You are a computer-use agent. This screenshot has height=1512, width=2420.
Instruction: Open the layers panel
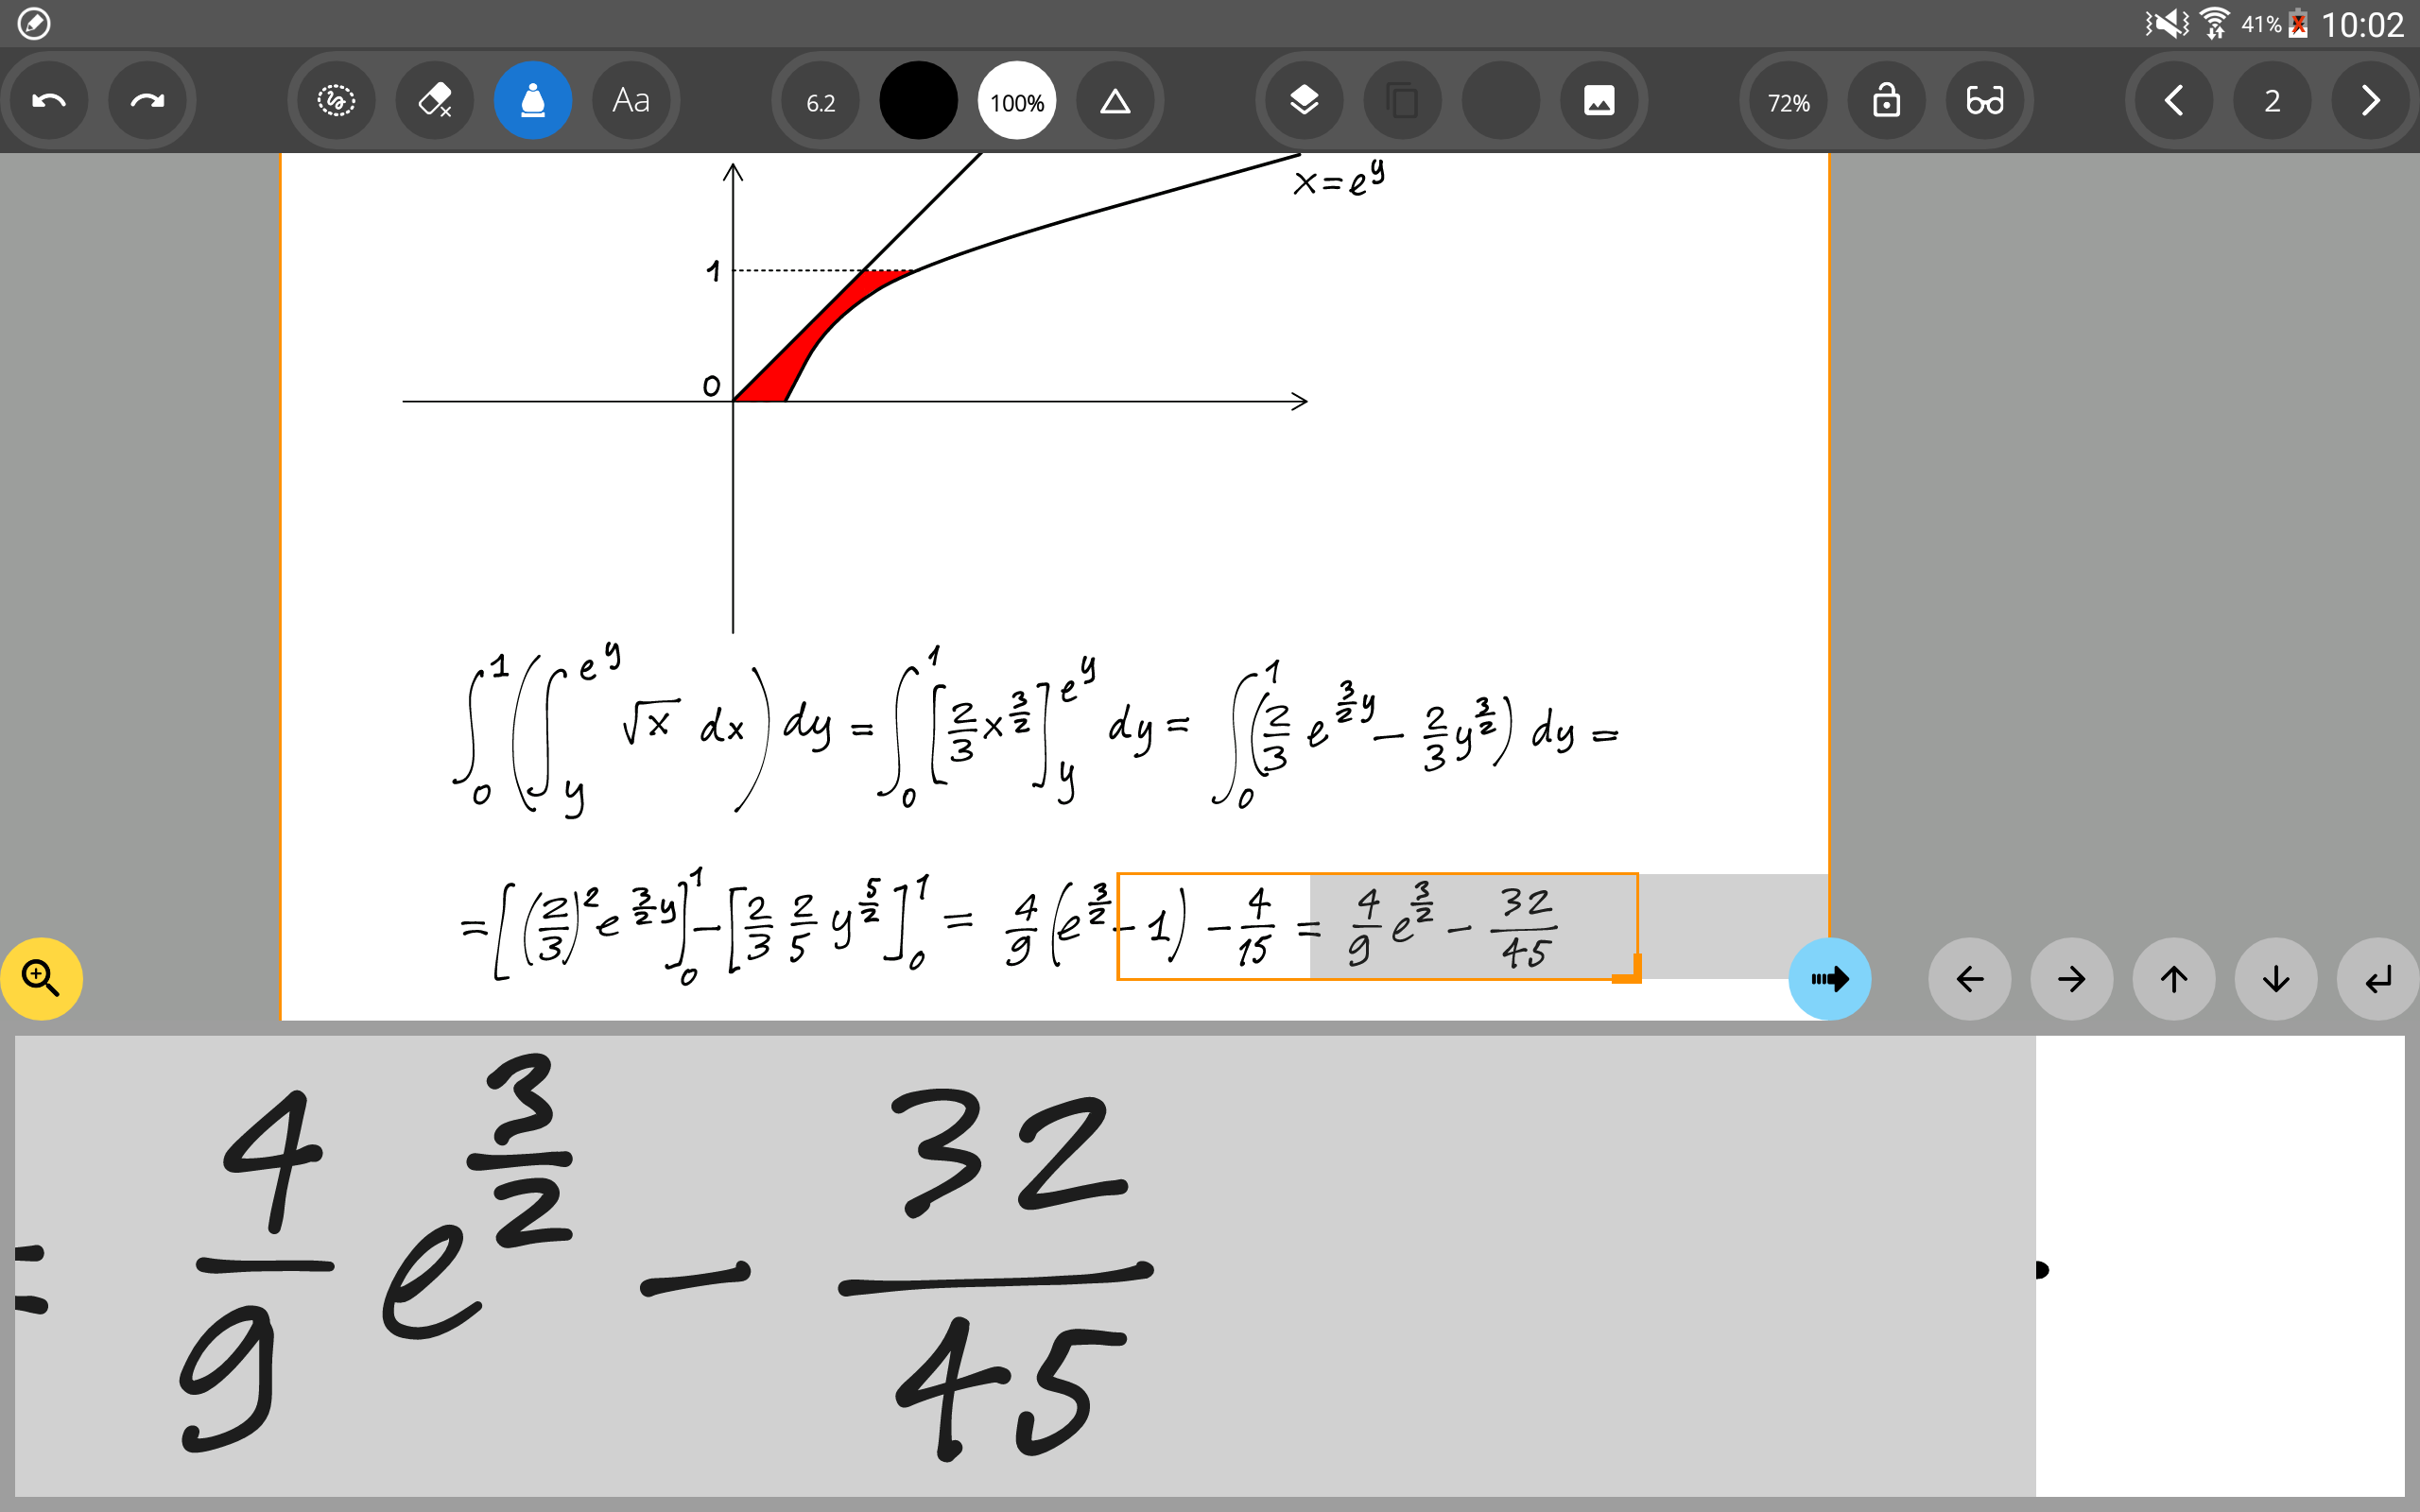tap(1304, 101)
